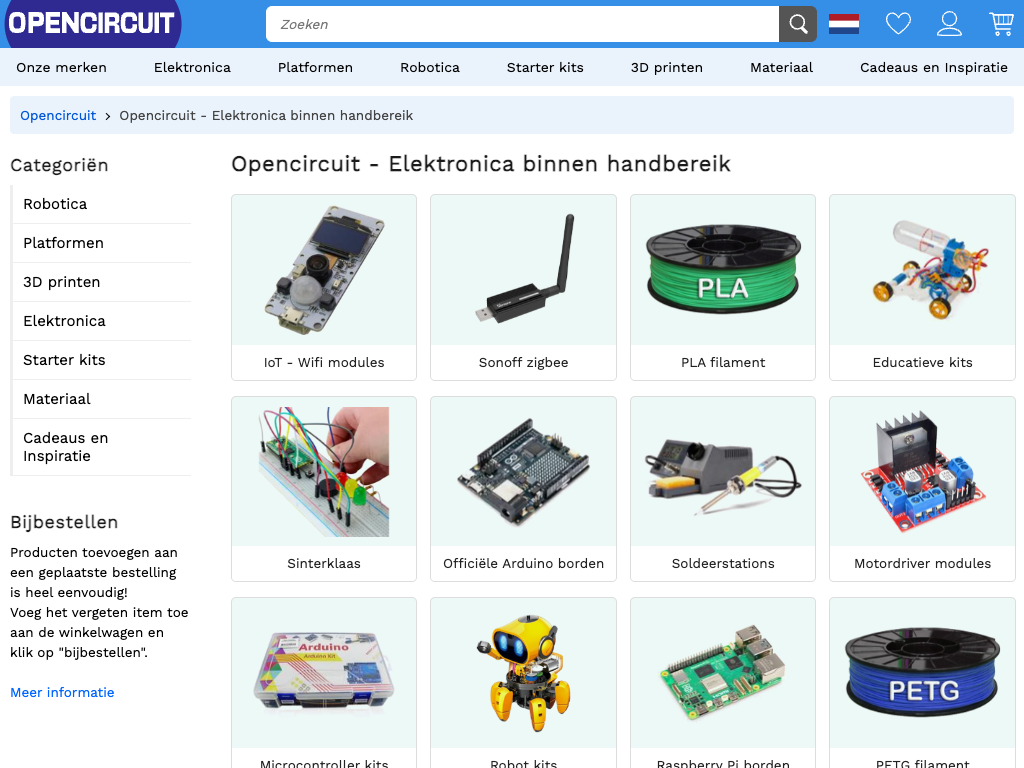Open the shopping cart icon
Screen dimensions: 1024x768
1001,24
